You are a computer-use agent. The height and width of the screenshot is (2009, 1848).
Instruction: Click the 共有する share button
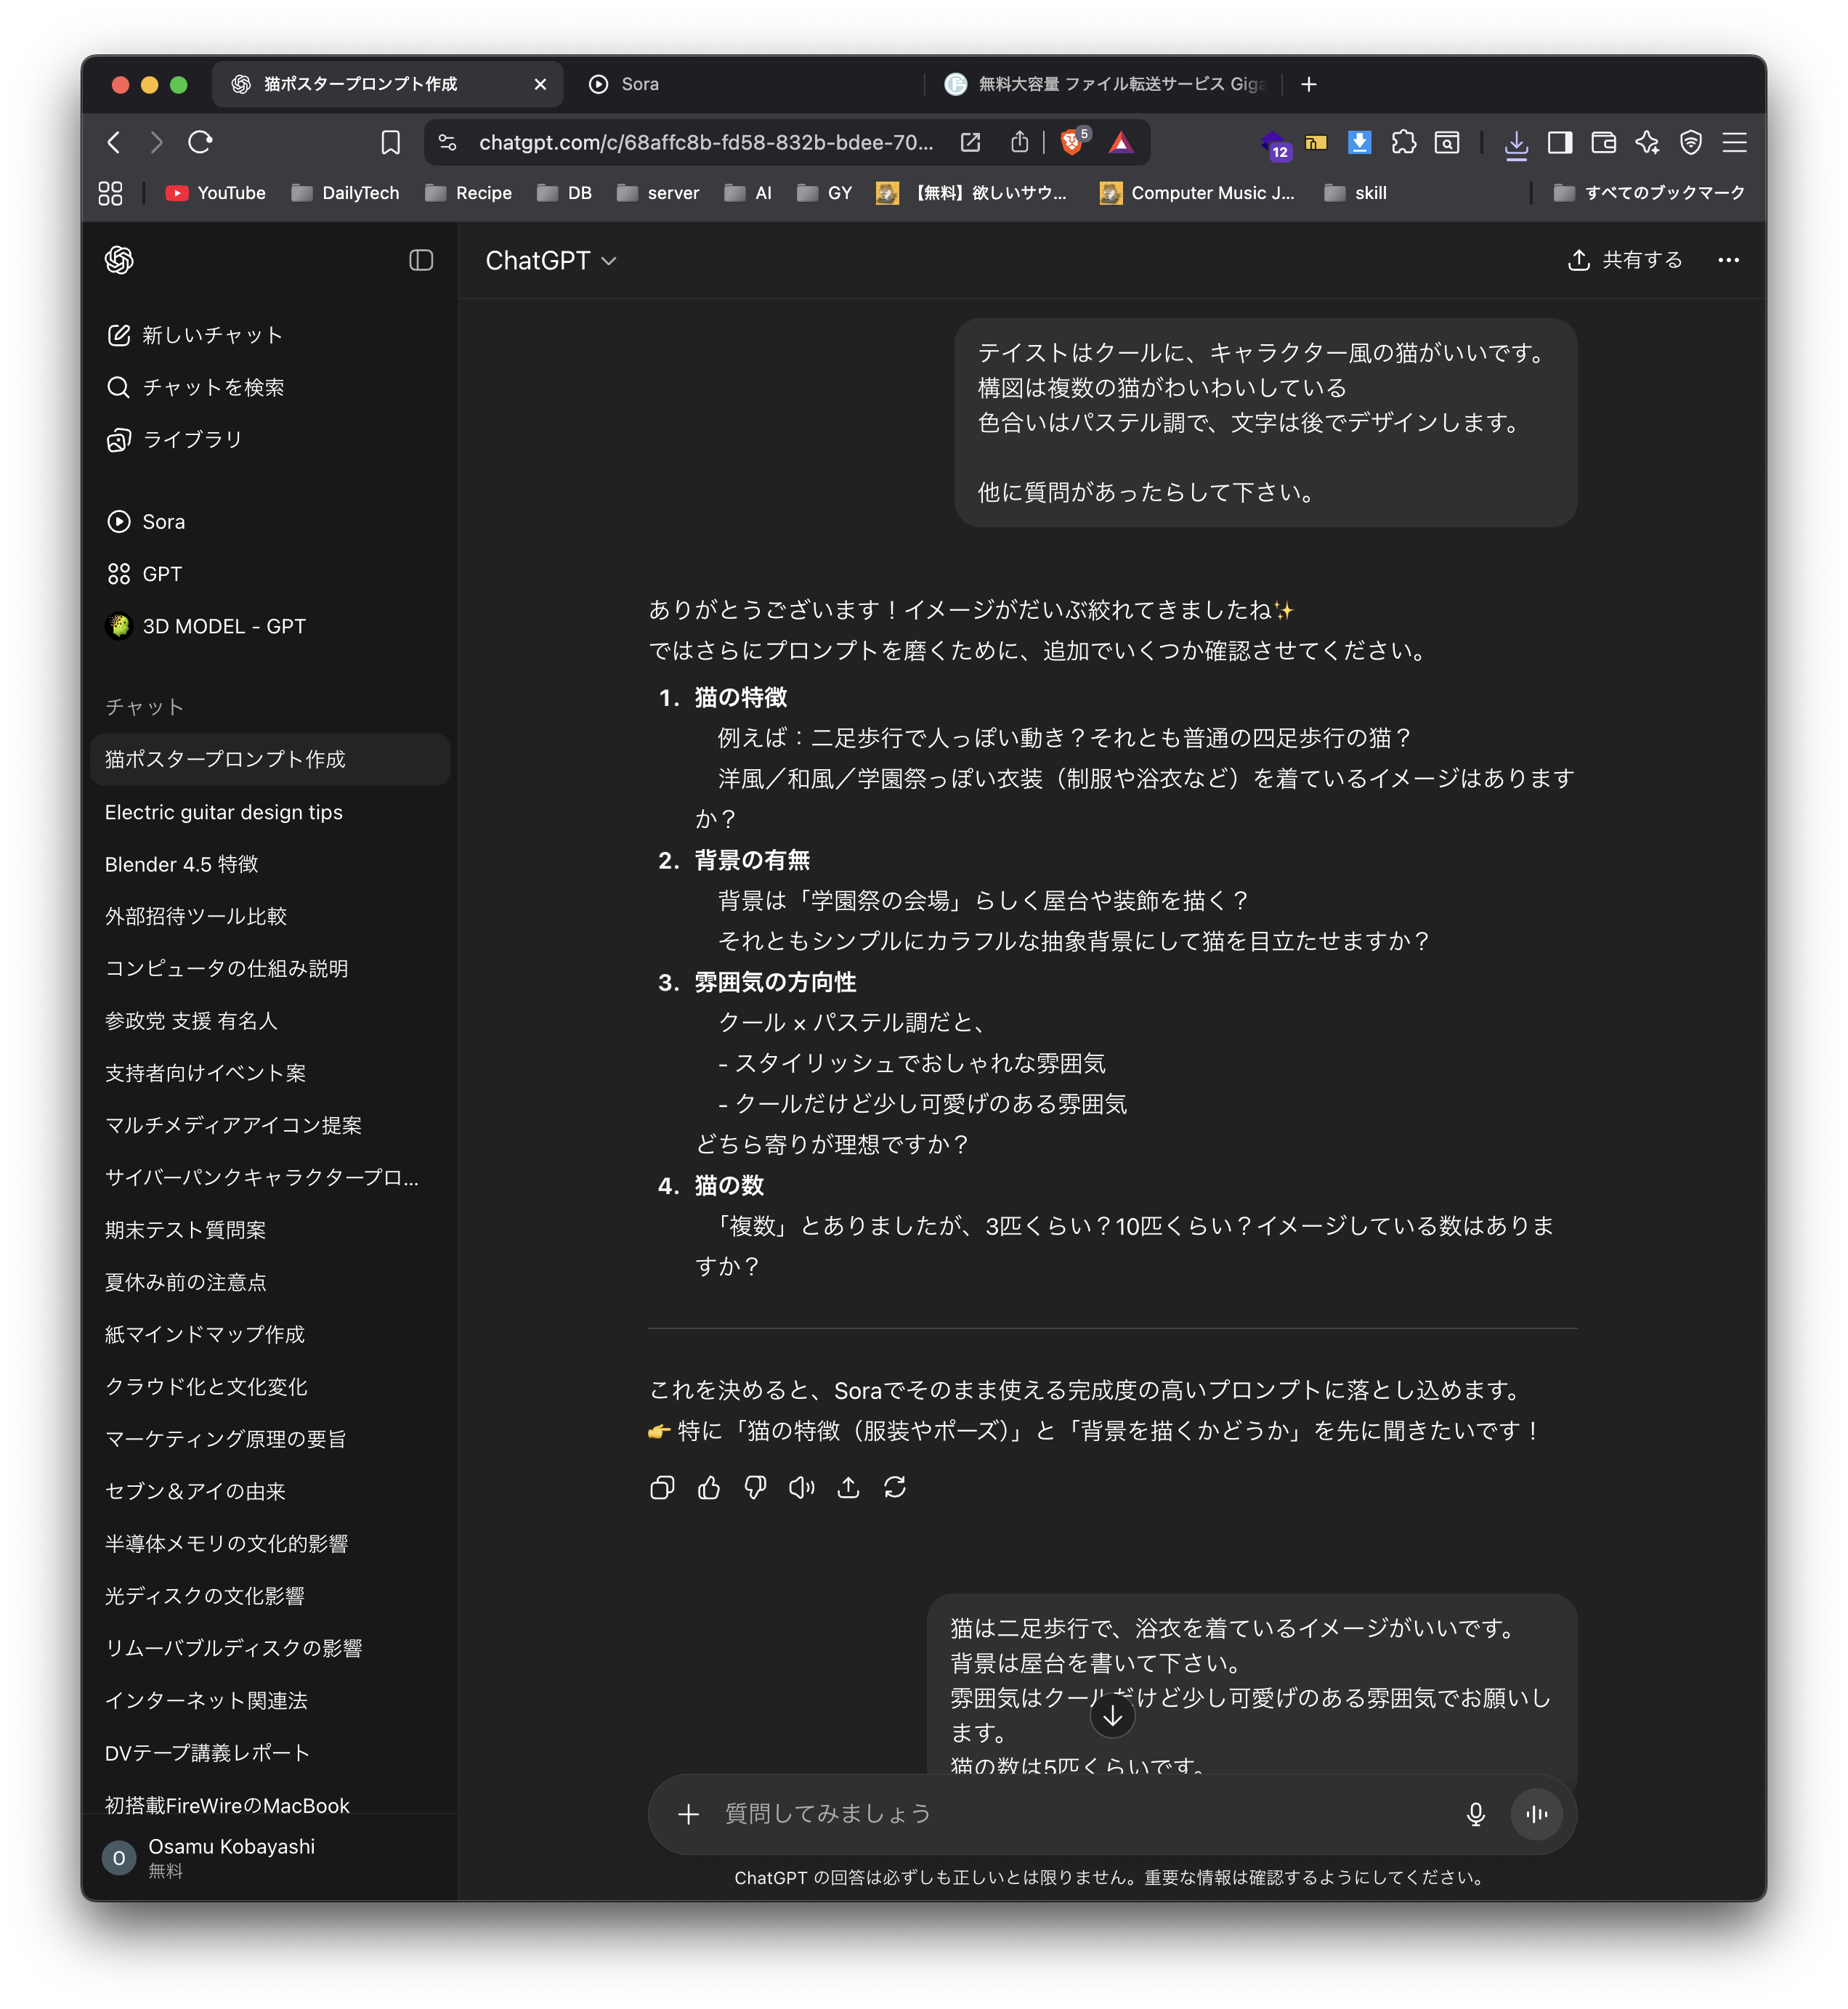point(1626,260)
